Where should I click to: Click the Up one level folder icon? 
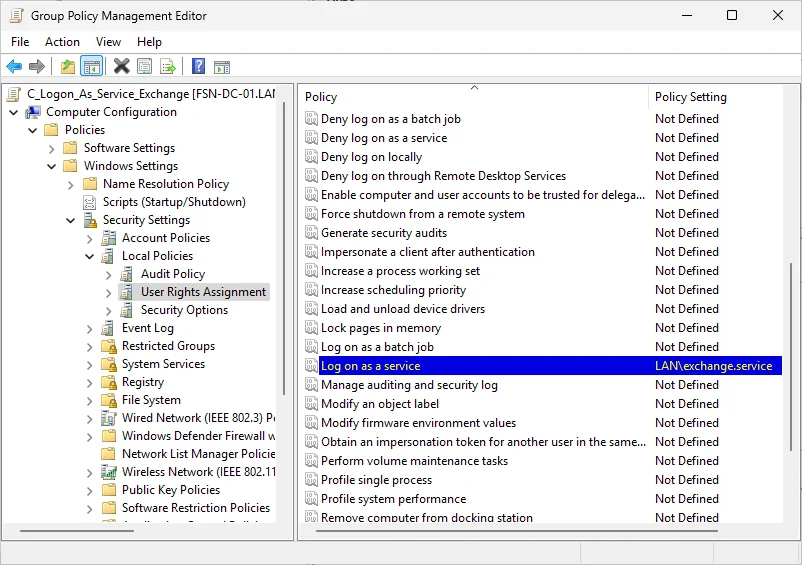(68, 66)
